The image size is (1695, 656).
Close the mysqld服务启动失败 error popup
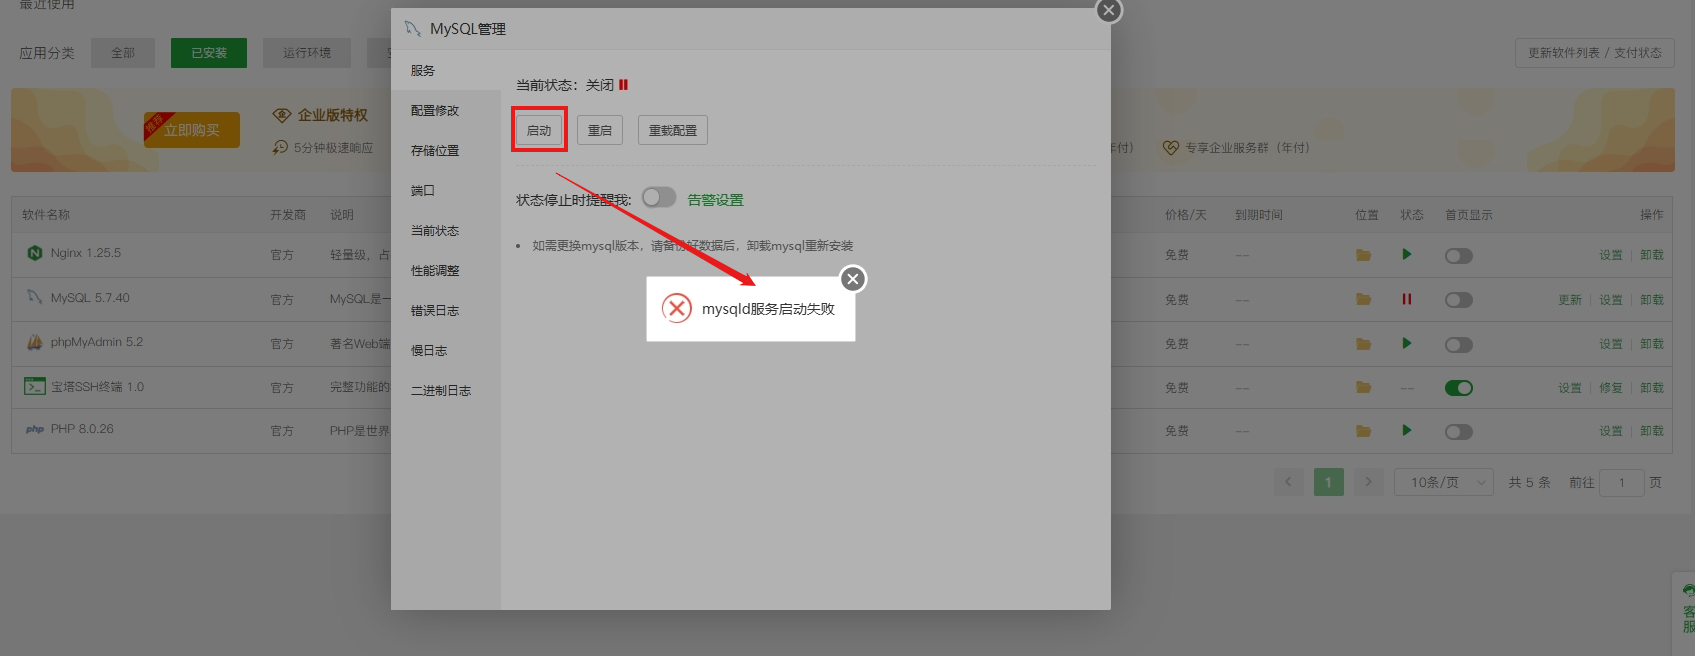853,279
